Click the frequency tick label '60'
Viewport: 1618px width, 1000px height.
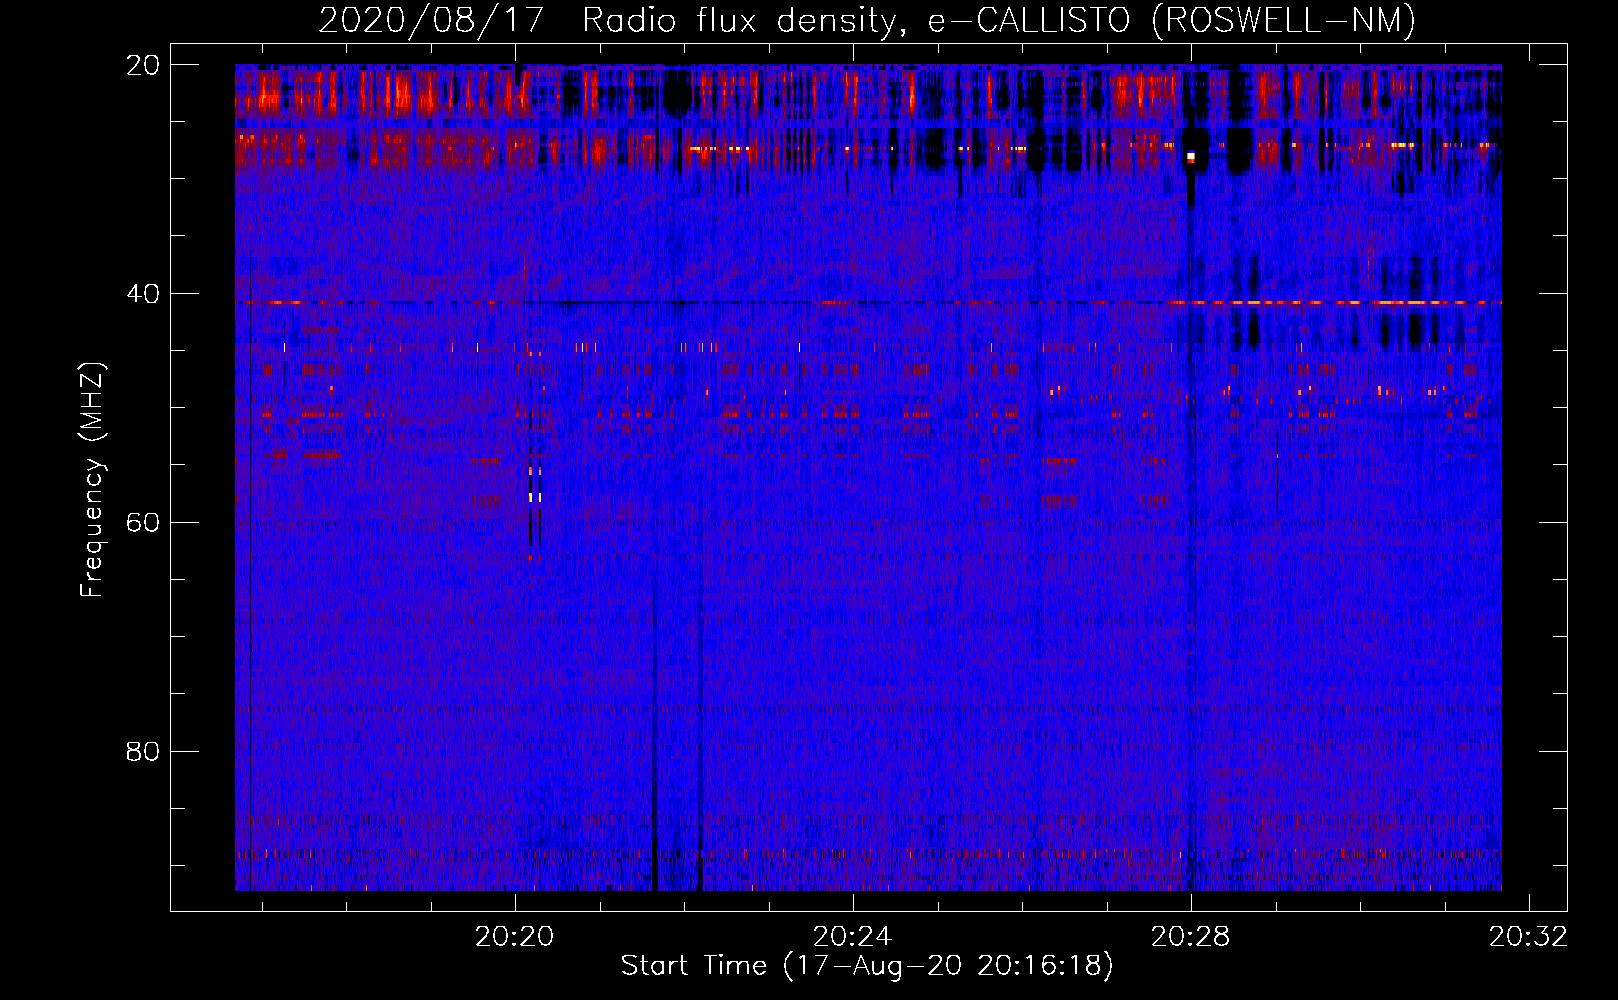(x=143, y=523)
